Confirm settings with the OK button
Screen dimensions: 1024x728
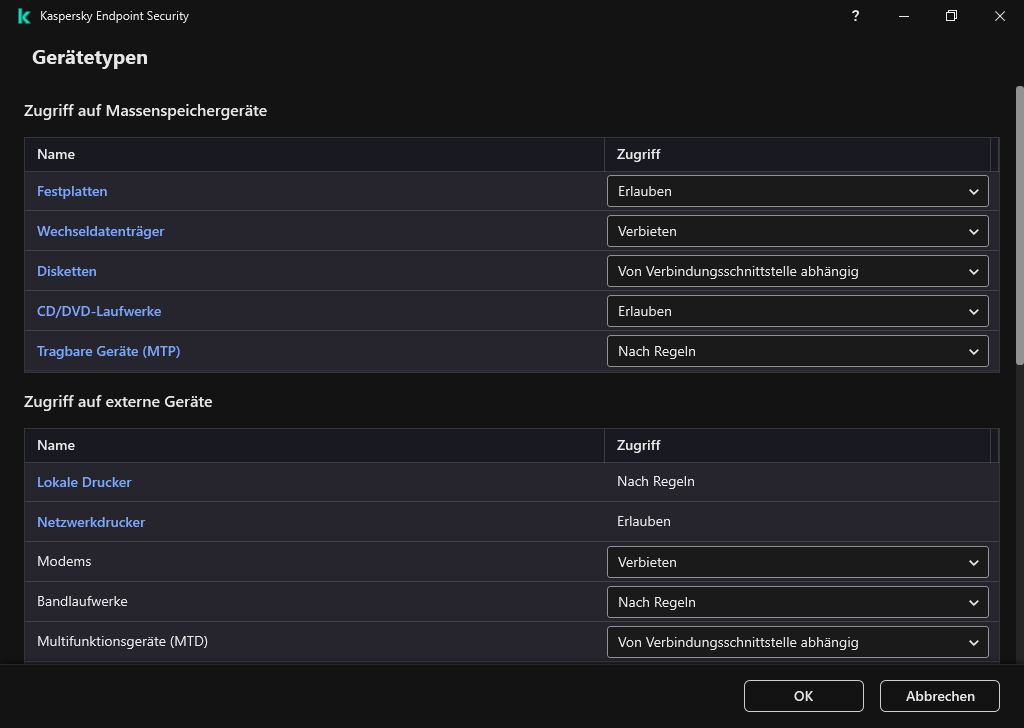point(803,696)
